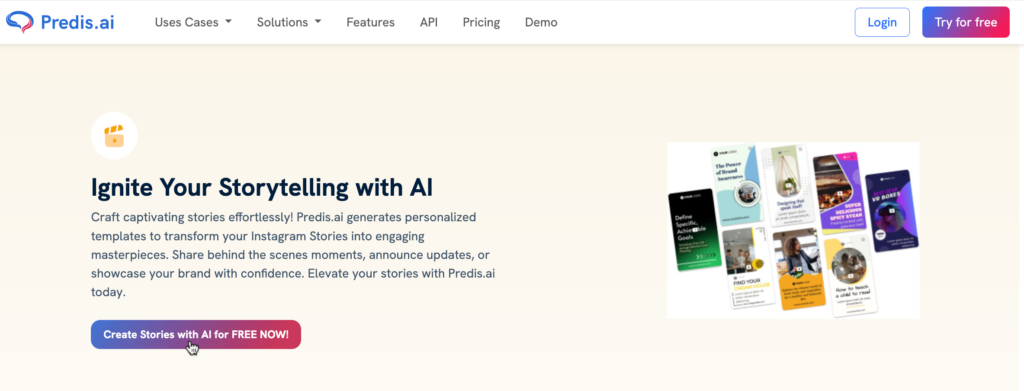Click the Login button
The image size is (1024, 391).
(x=882, y=22)
